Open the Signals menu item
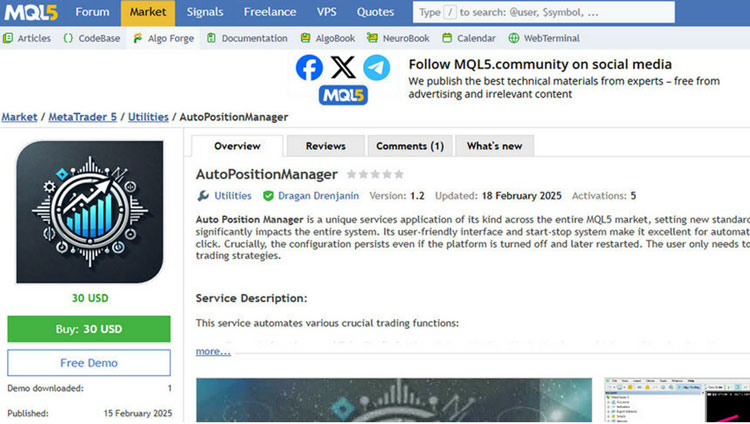The height and width of the screenshot is (424, 750). pos(205,13)
